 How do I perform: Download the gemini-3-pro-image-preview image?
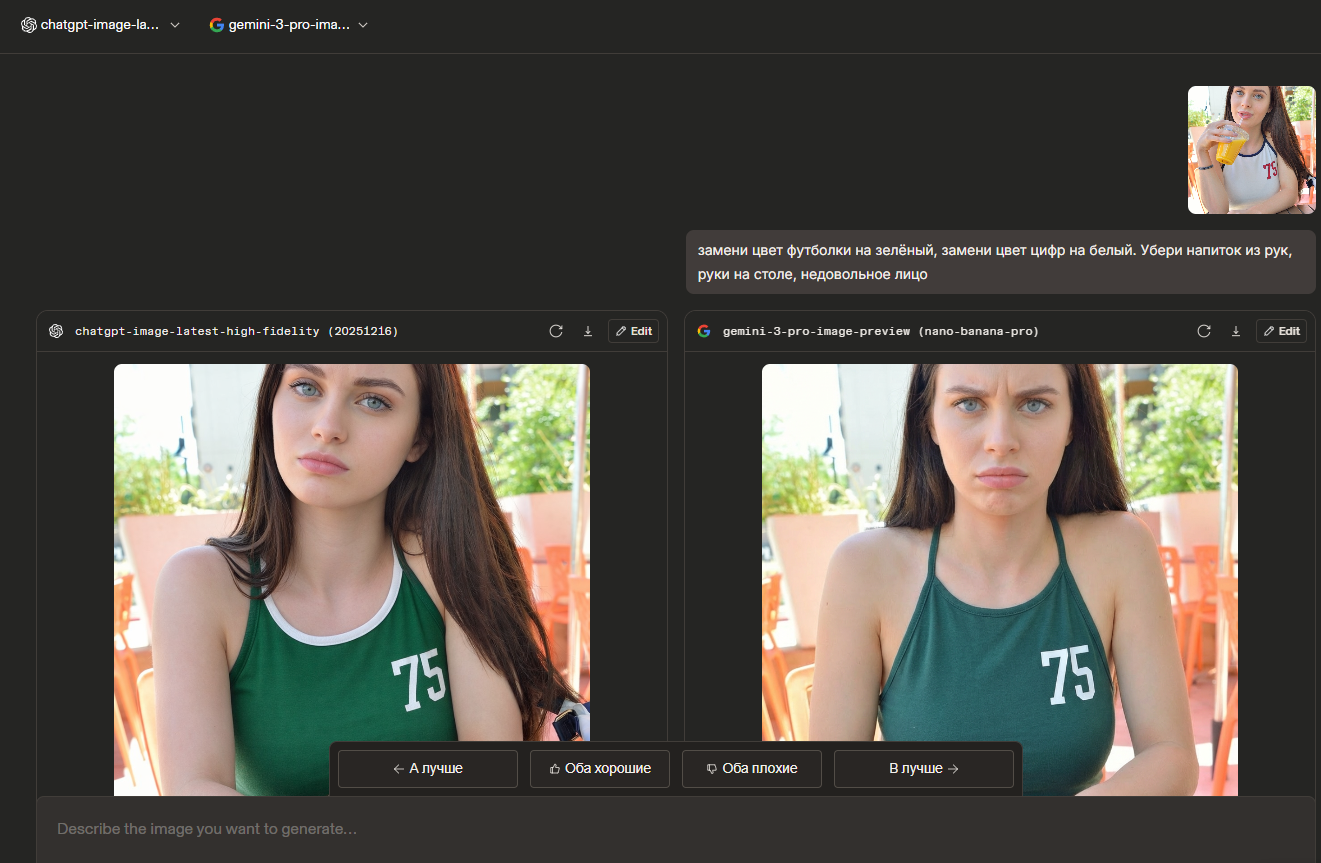[1236, 331]
